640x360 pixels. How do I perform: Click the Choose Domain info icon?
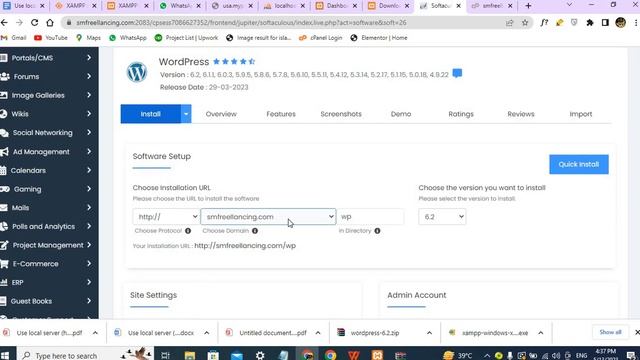tap(255, 231)
